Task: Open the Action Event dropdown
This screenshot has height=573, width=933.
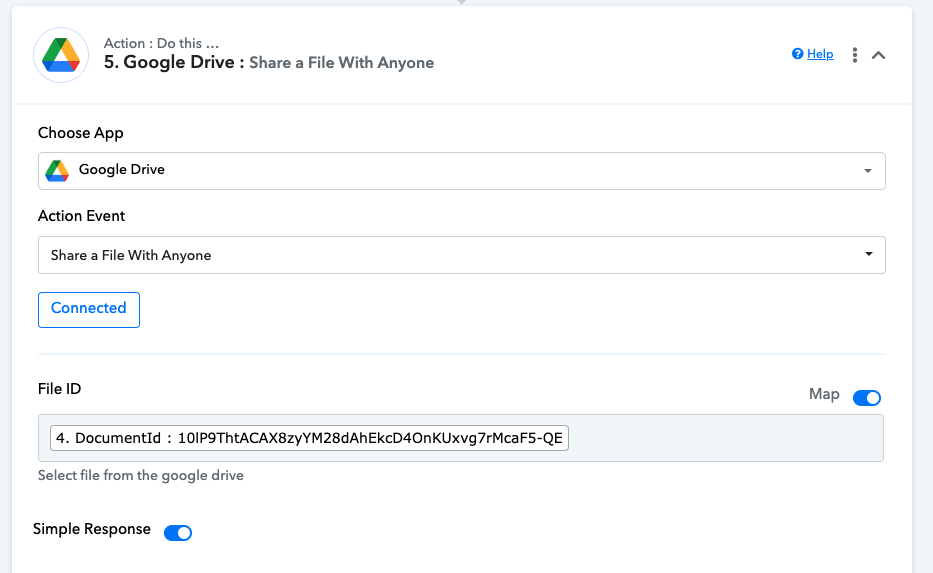Action: (x=461, y=255)
